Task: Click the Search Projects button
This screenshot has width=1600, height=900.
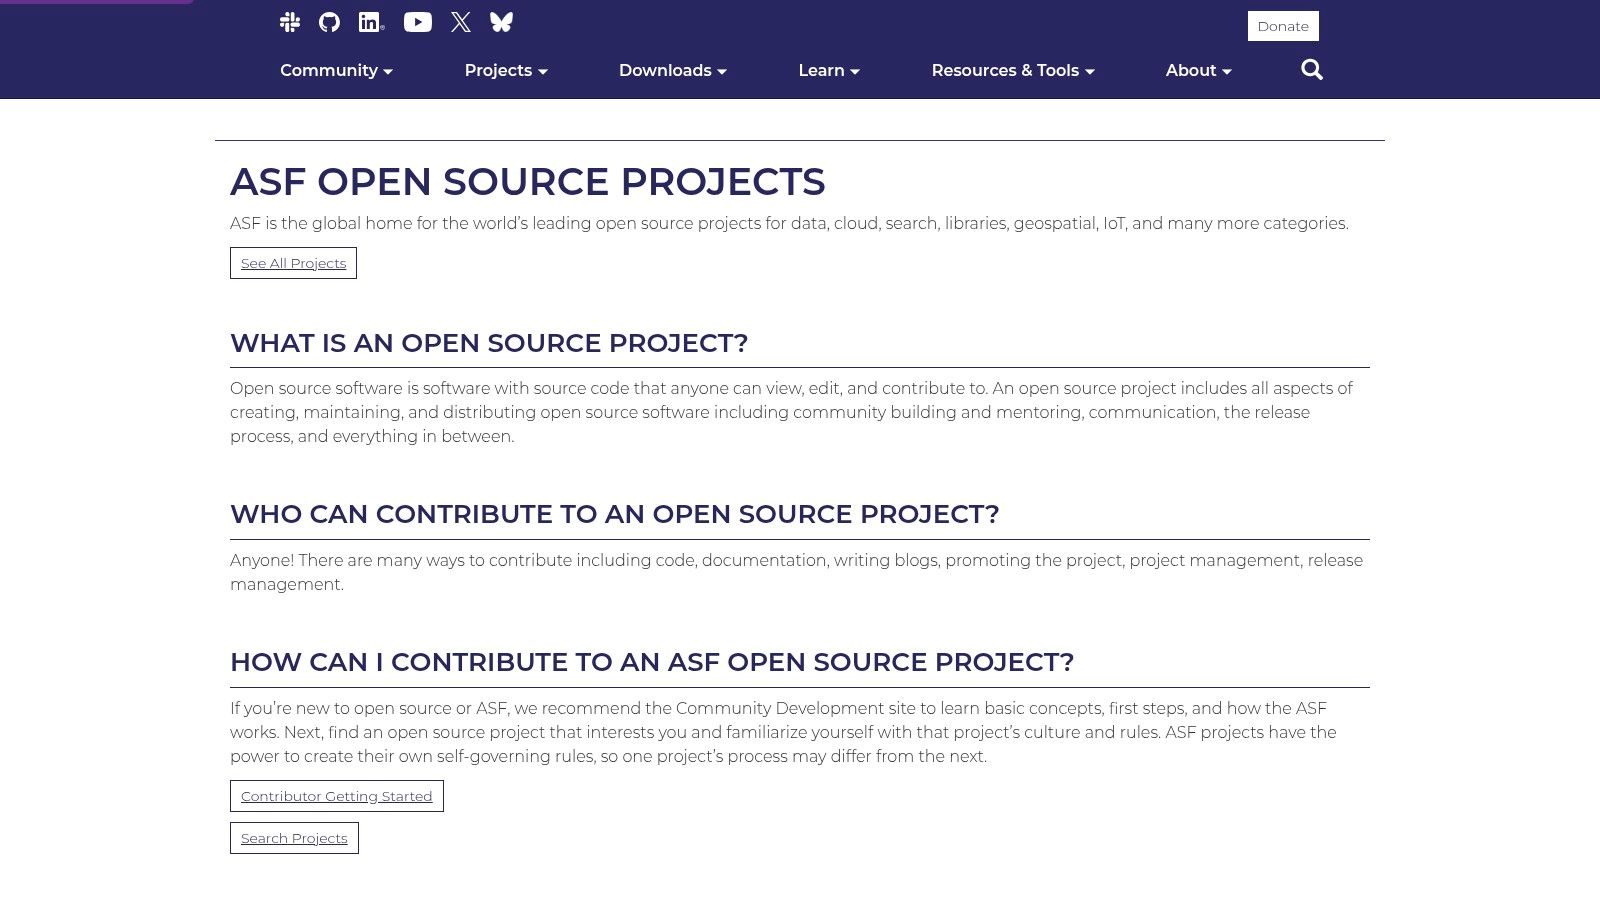Action: 294,838
